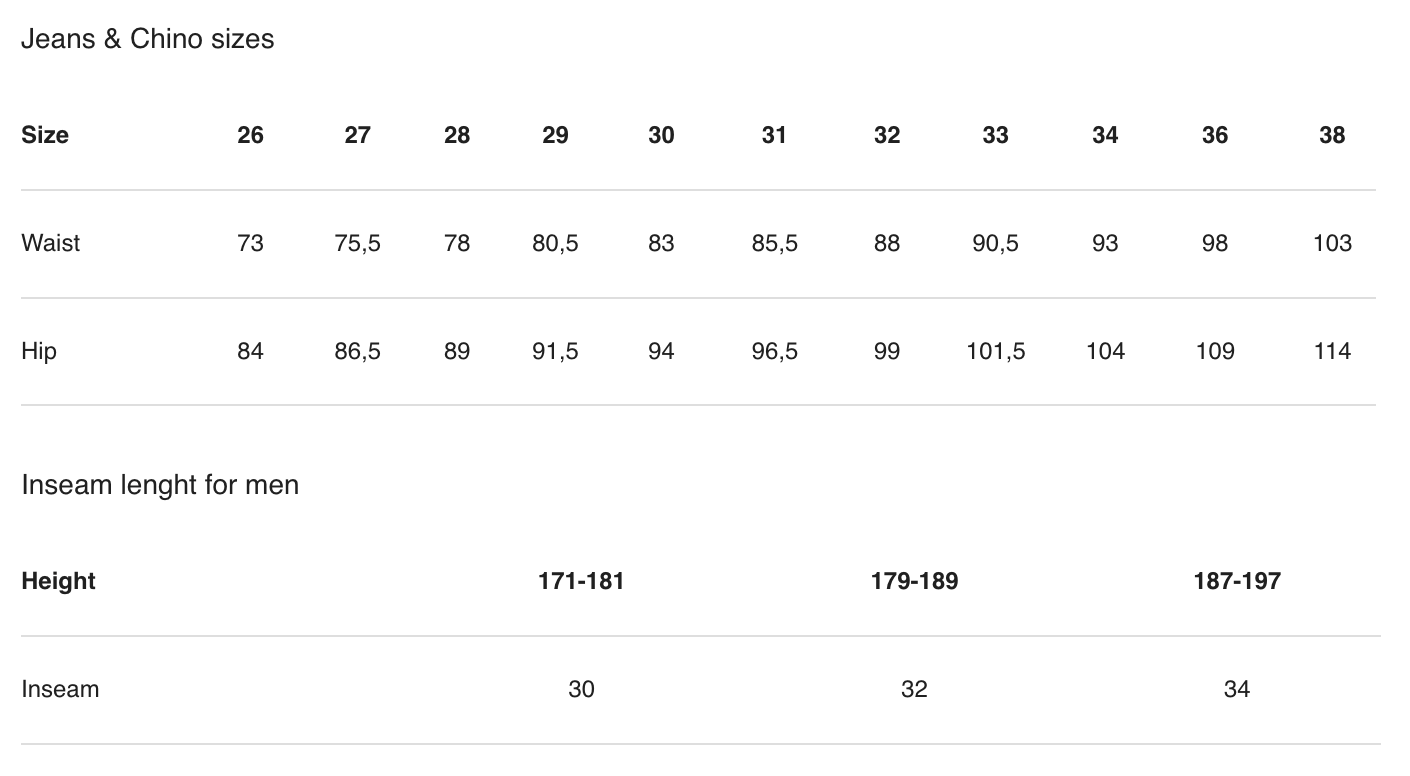Viewport: 1410px width, 776px height.
Task: Click size 31 in the header row
Action: [x=774, y=135]
